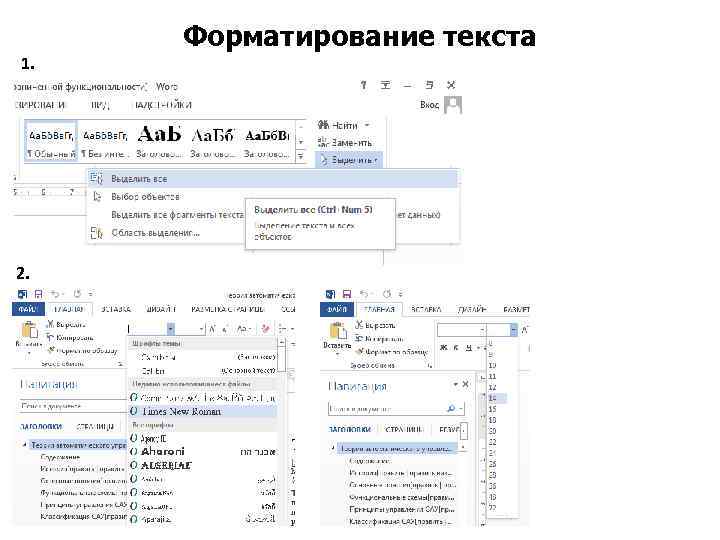Click Формат по образцу in left window
The width and height of the screenshot is (720, 540).
point(83,351)
